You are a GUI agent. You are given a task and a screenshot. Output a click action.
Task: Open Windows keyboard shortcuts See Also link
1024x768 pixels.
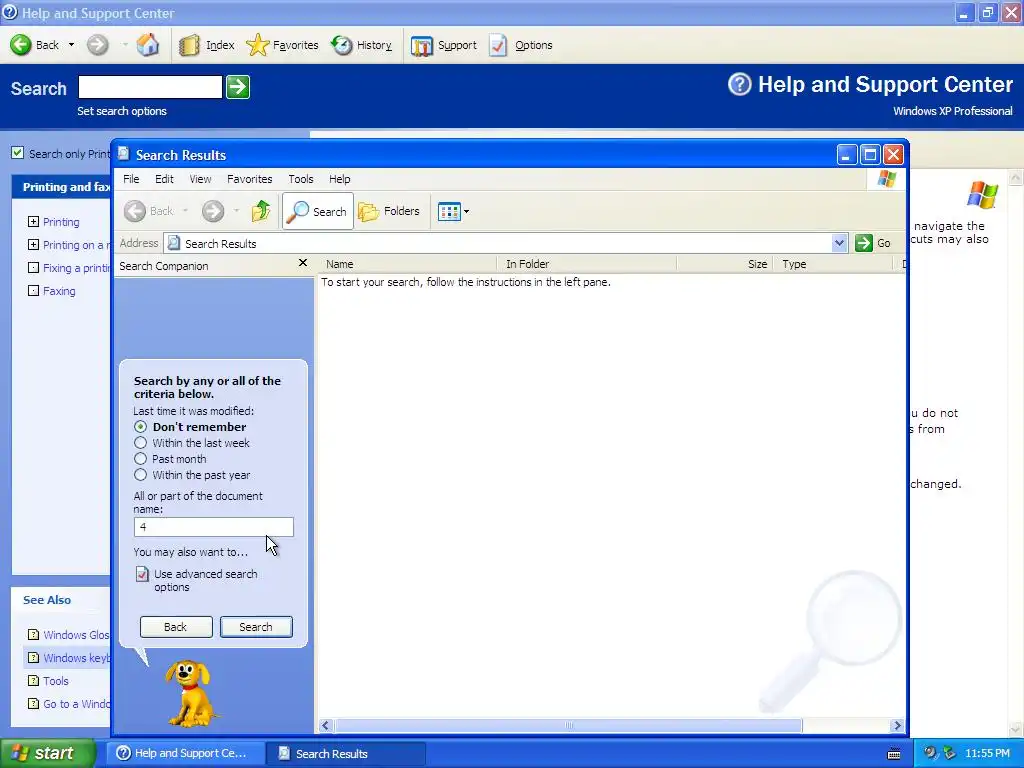coord(76,658)
